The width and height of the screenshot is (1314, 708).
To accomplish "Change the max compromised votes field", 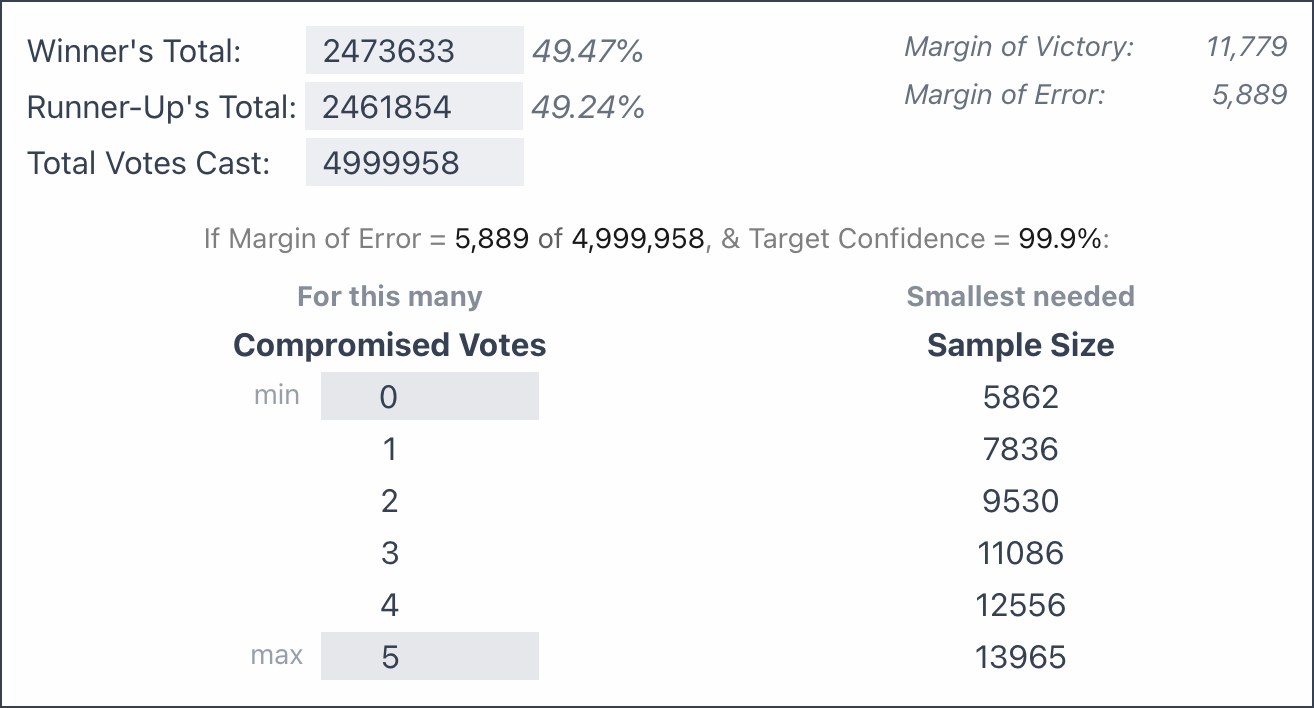I will coord(430,656).
